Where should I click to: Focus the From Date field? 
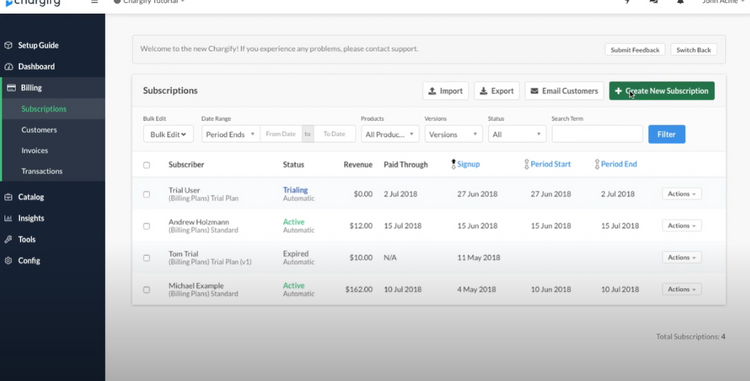[x=281, y=134]
